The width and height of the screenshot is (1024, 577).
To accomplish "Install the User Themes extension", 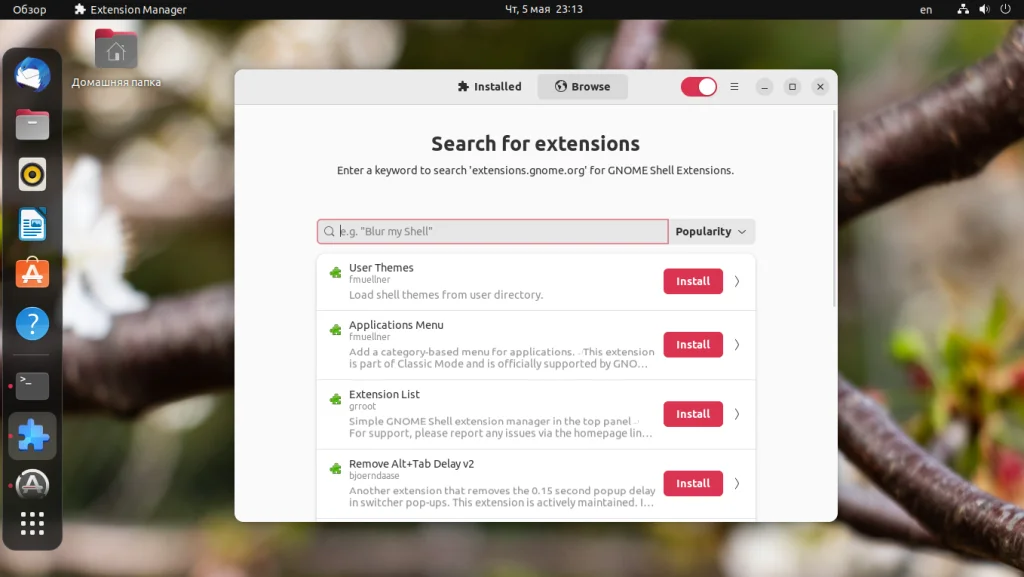I will click(x=693, y=281).
